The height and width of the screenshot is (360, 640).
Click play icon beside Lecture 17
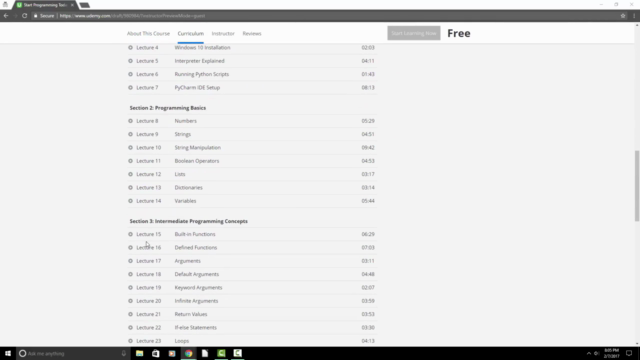click(130, 261)
